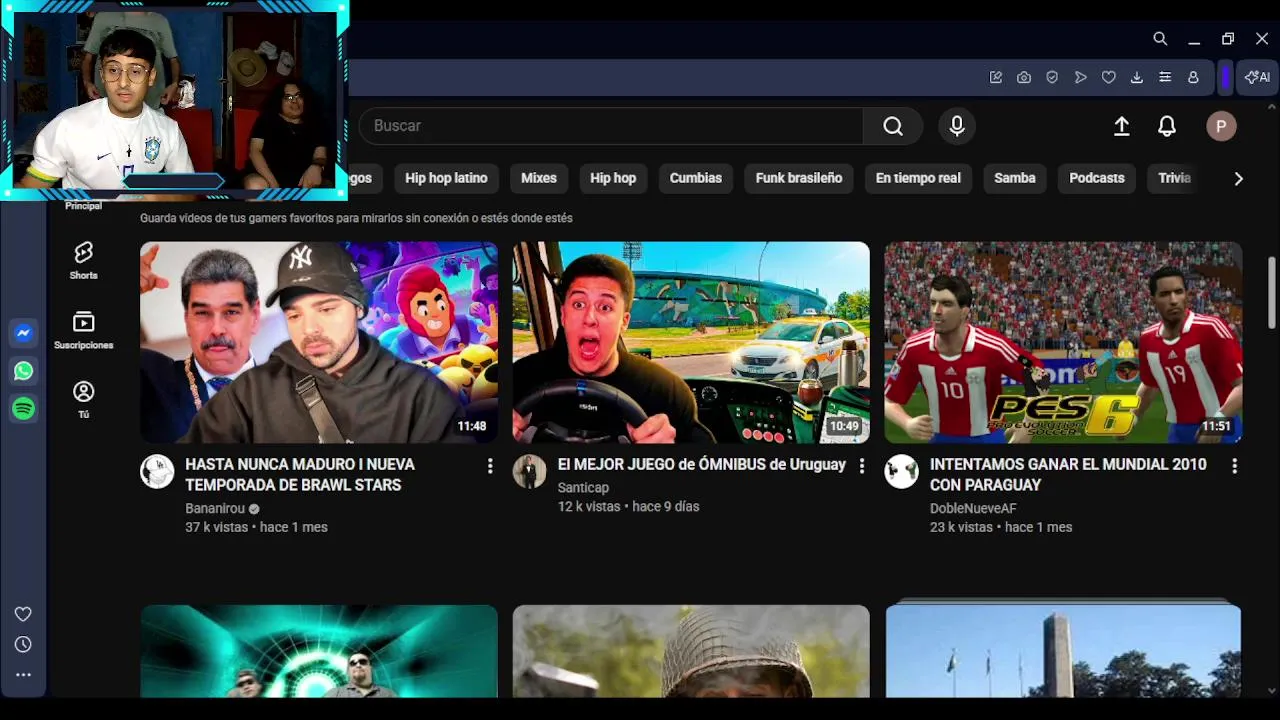Open the shield privacy protection icon
Screen dimensions: 1280x720
point(1052,77)
